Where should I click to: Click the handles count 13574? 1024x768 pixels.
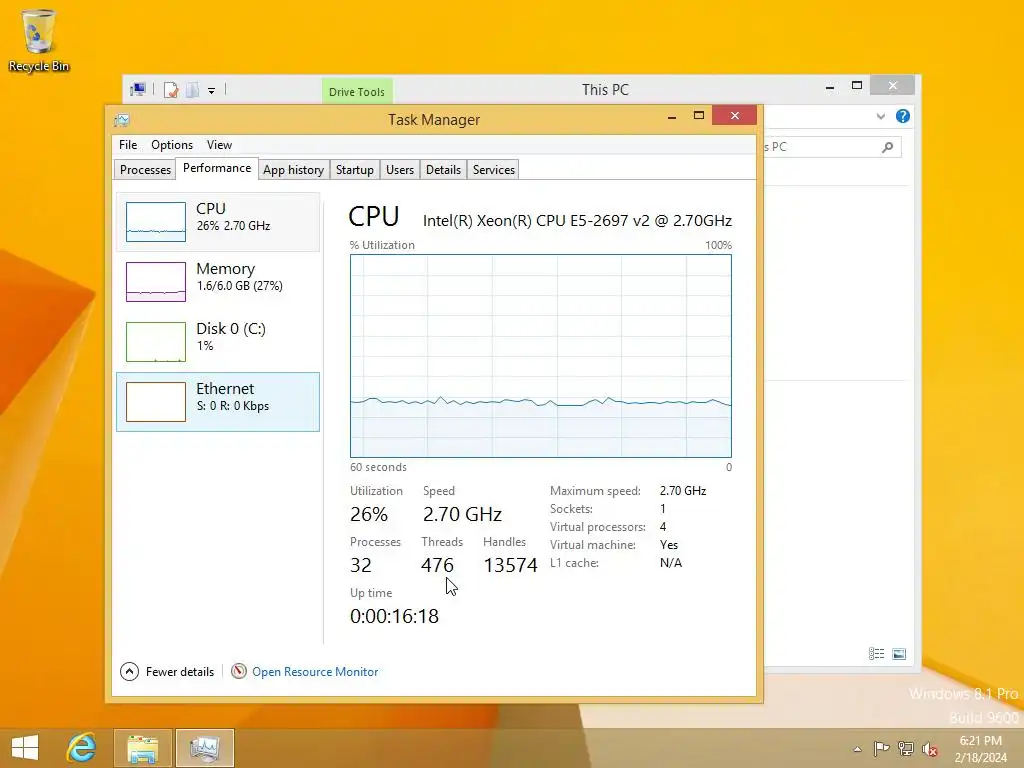[x=510, y=566]
